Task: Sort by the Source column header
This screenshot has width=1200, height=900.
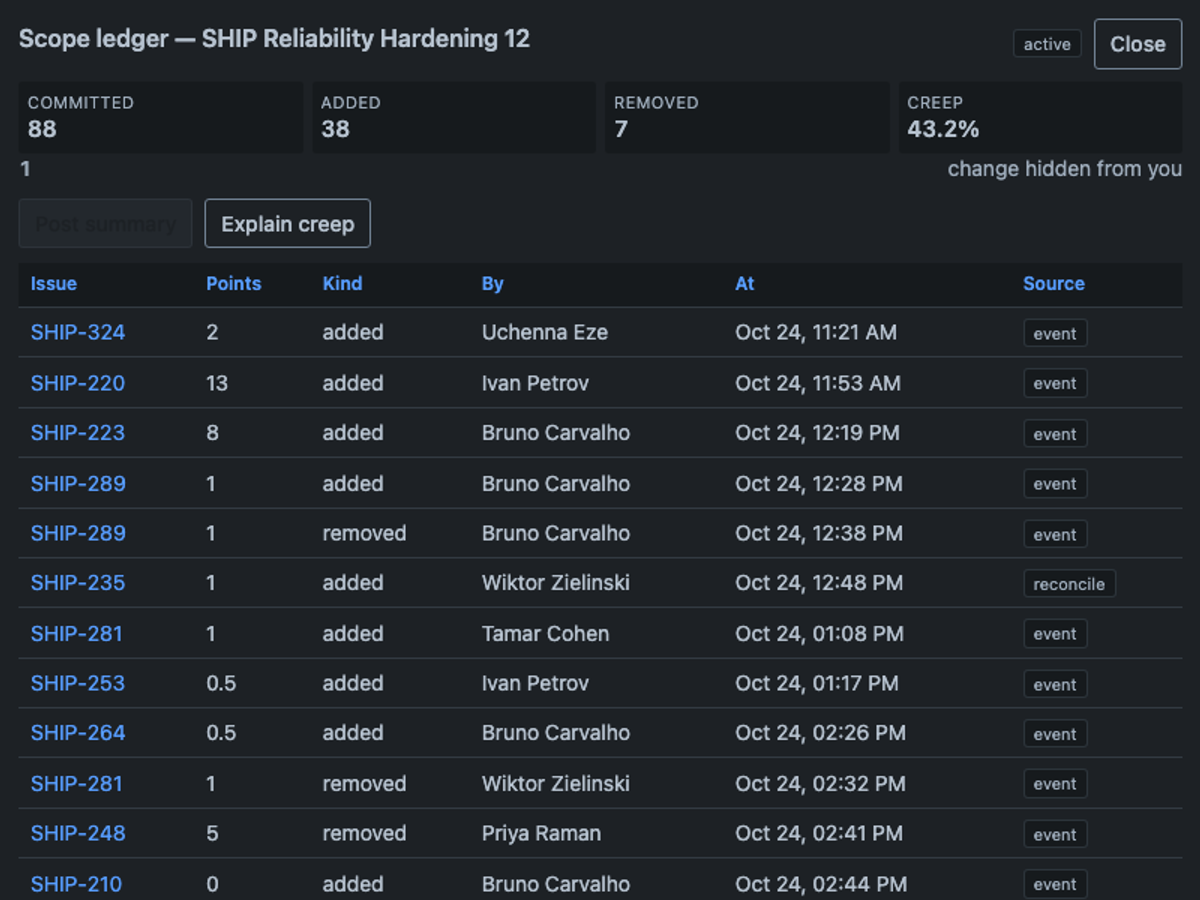Action: pos(1054,284)
